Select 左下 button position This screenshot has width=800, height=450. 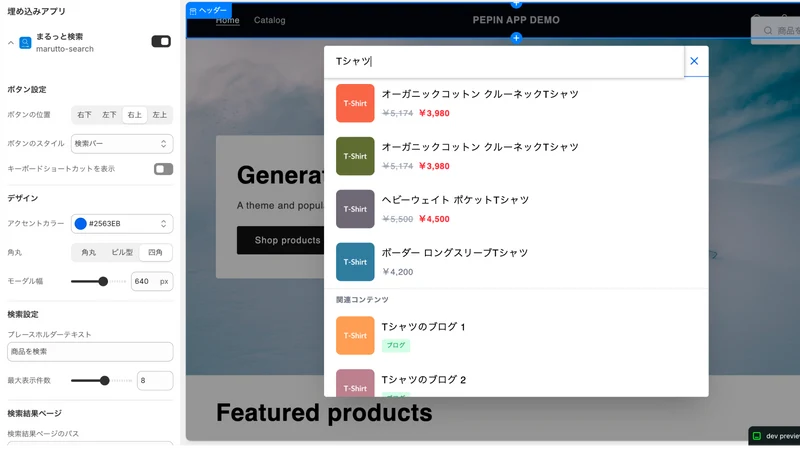[109, 115]
